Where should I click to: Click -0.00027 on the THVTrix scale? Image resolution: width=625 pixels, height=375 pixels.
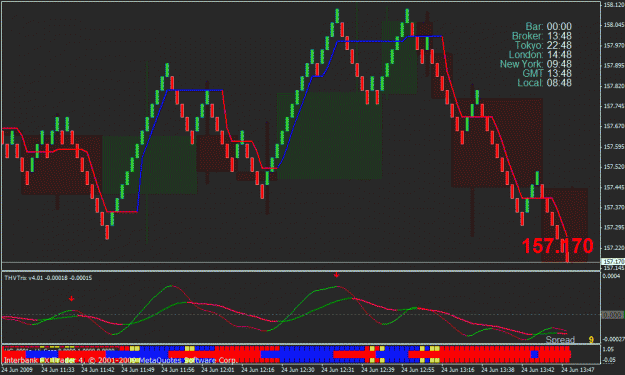coord(613,340)
